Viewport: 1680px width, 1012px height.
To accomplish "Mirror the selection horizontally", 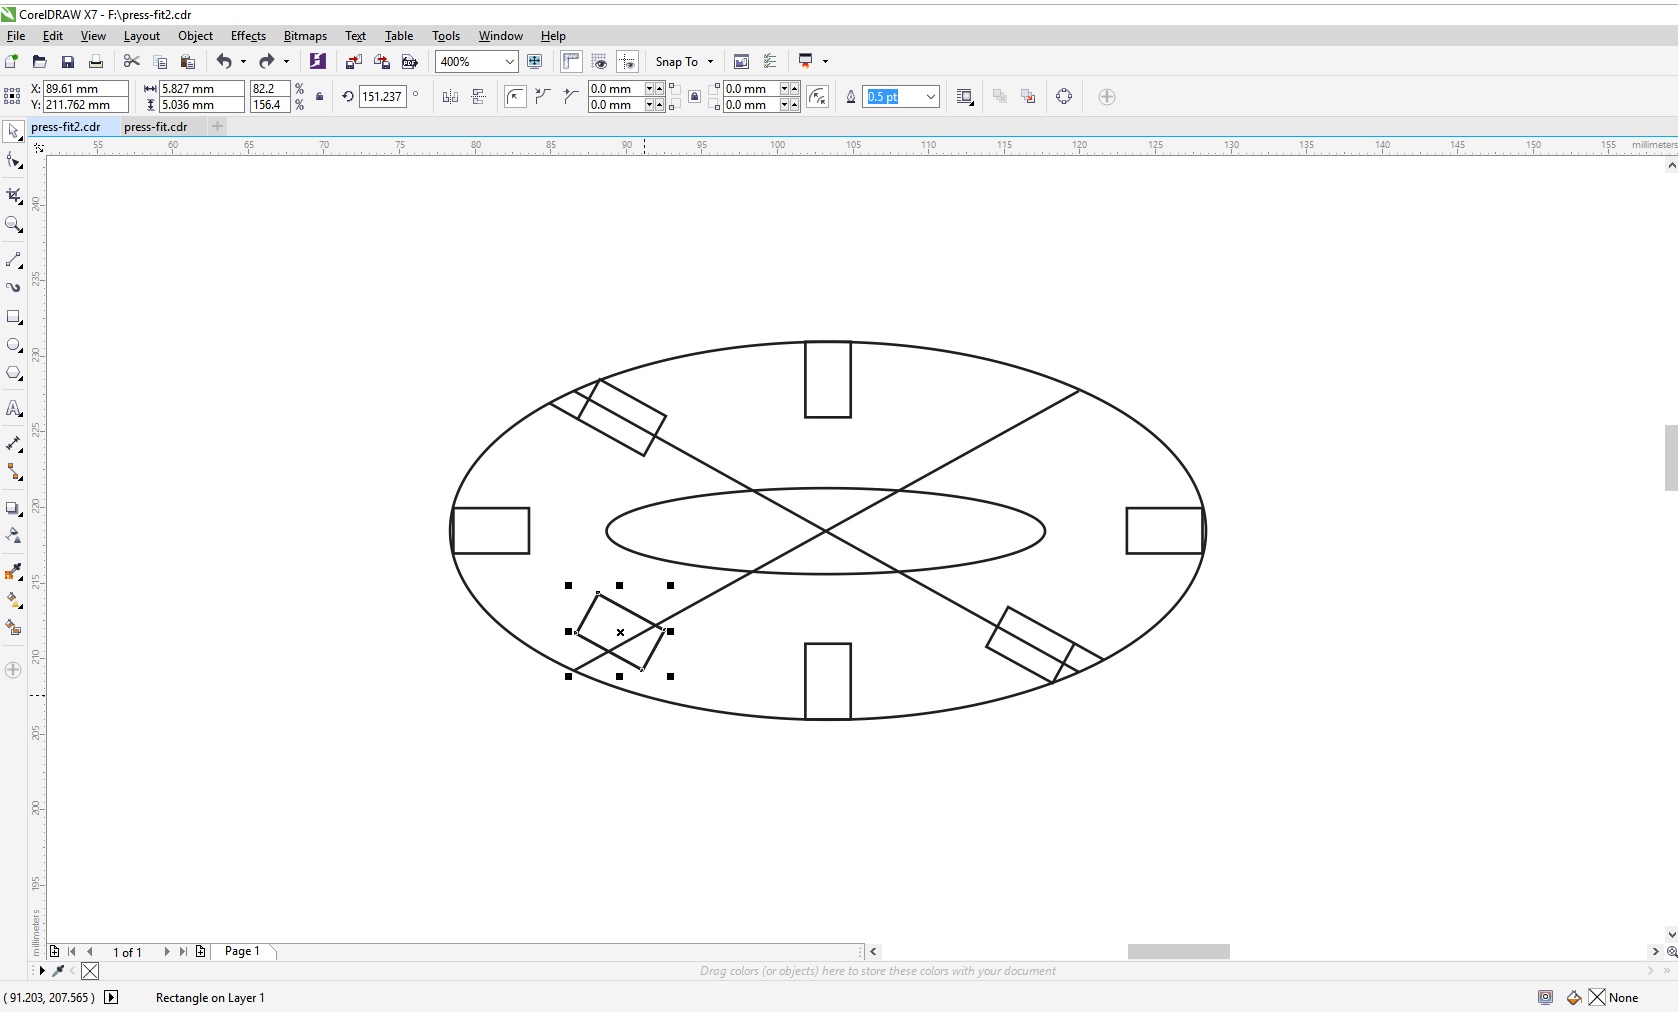I will (450, 97).
